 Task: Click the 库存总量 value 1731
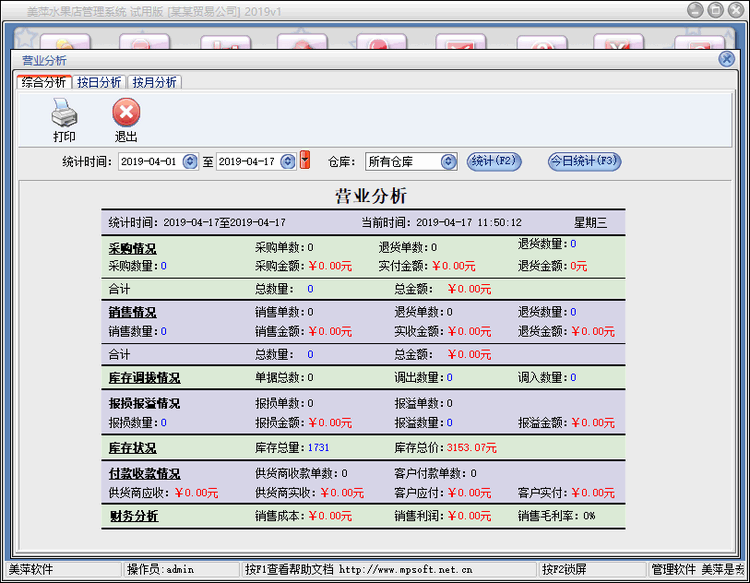pos(319,448)
